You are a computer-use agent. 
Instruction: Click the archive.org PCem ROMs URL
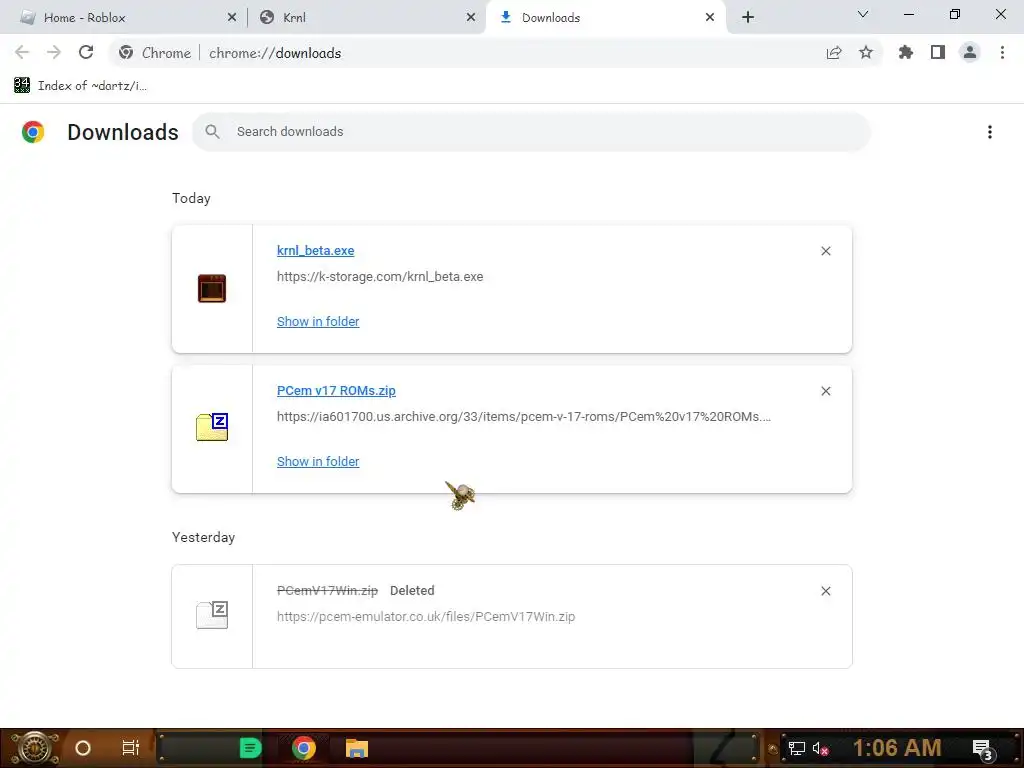524,417
